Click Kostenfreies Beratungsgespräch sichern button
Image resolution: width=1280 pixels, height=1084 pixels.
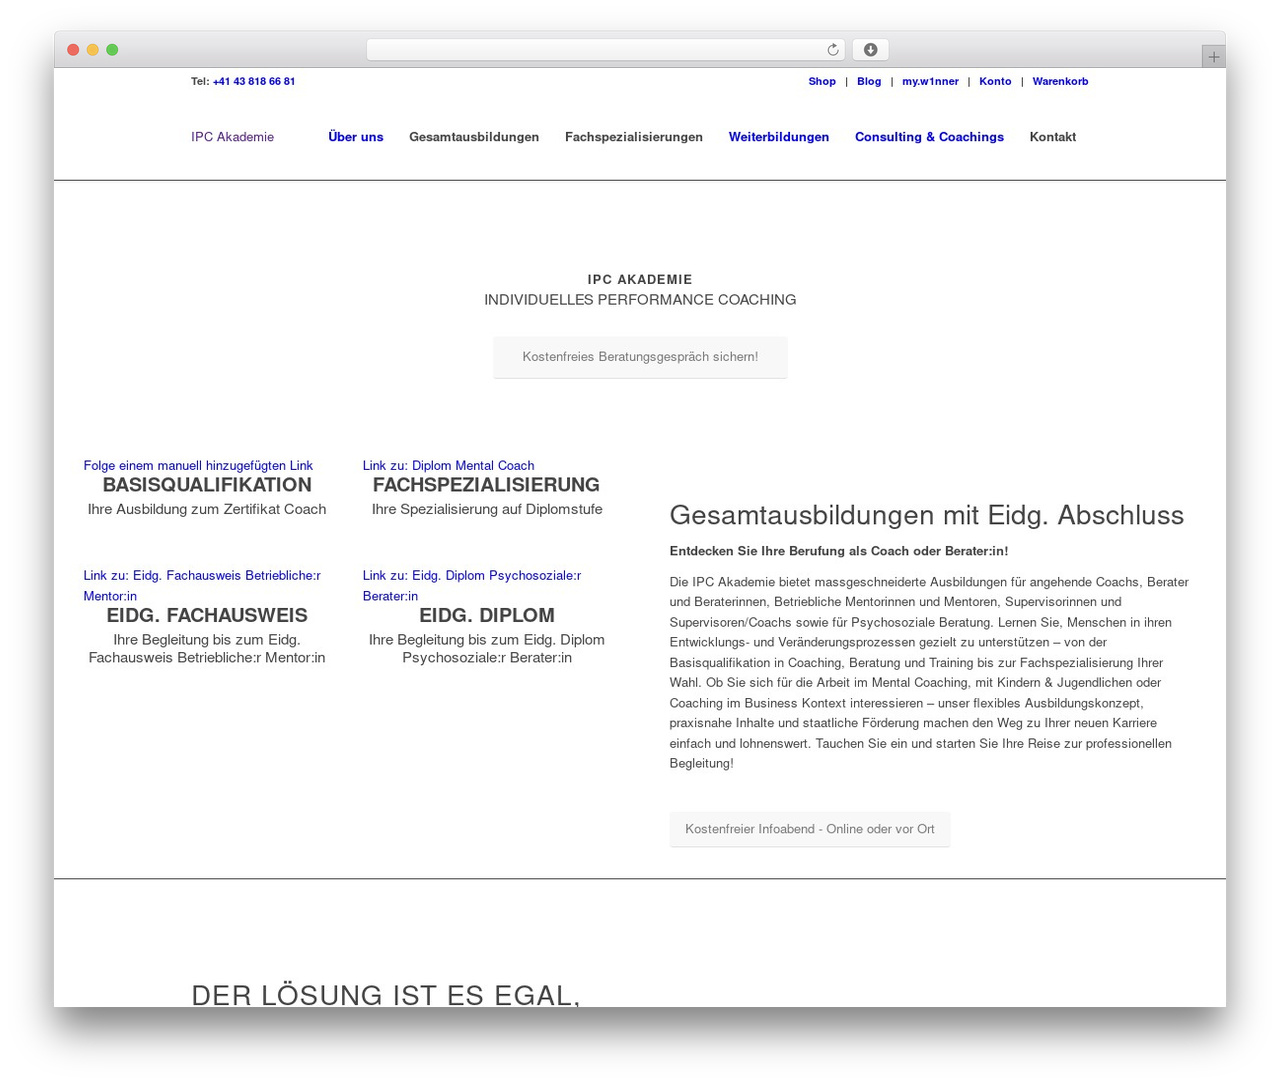[x=640, y=357]
